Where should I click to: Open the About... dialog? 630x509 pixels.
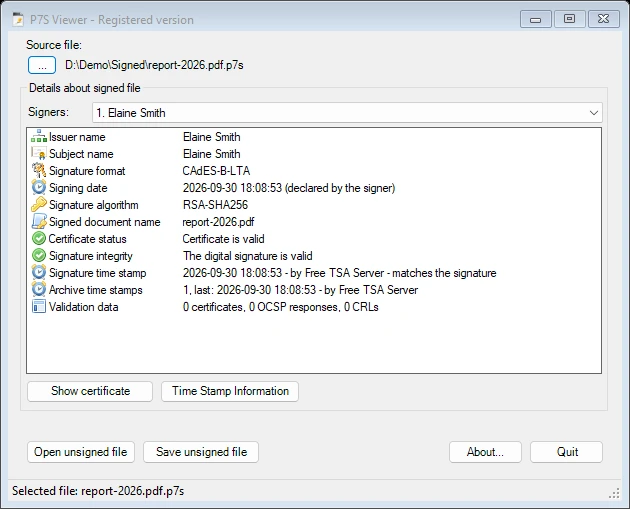click(x=485, y=452)
